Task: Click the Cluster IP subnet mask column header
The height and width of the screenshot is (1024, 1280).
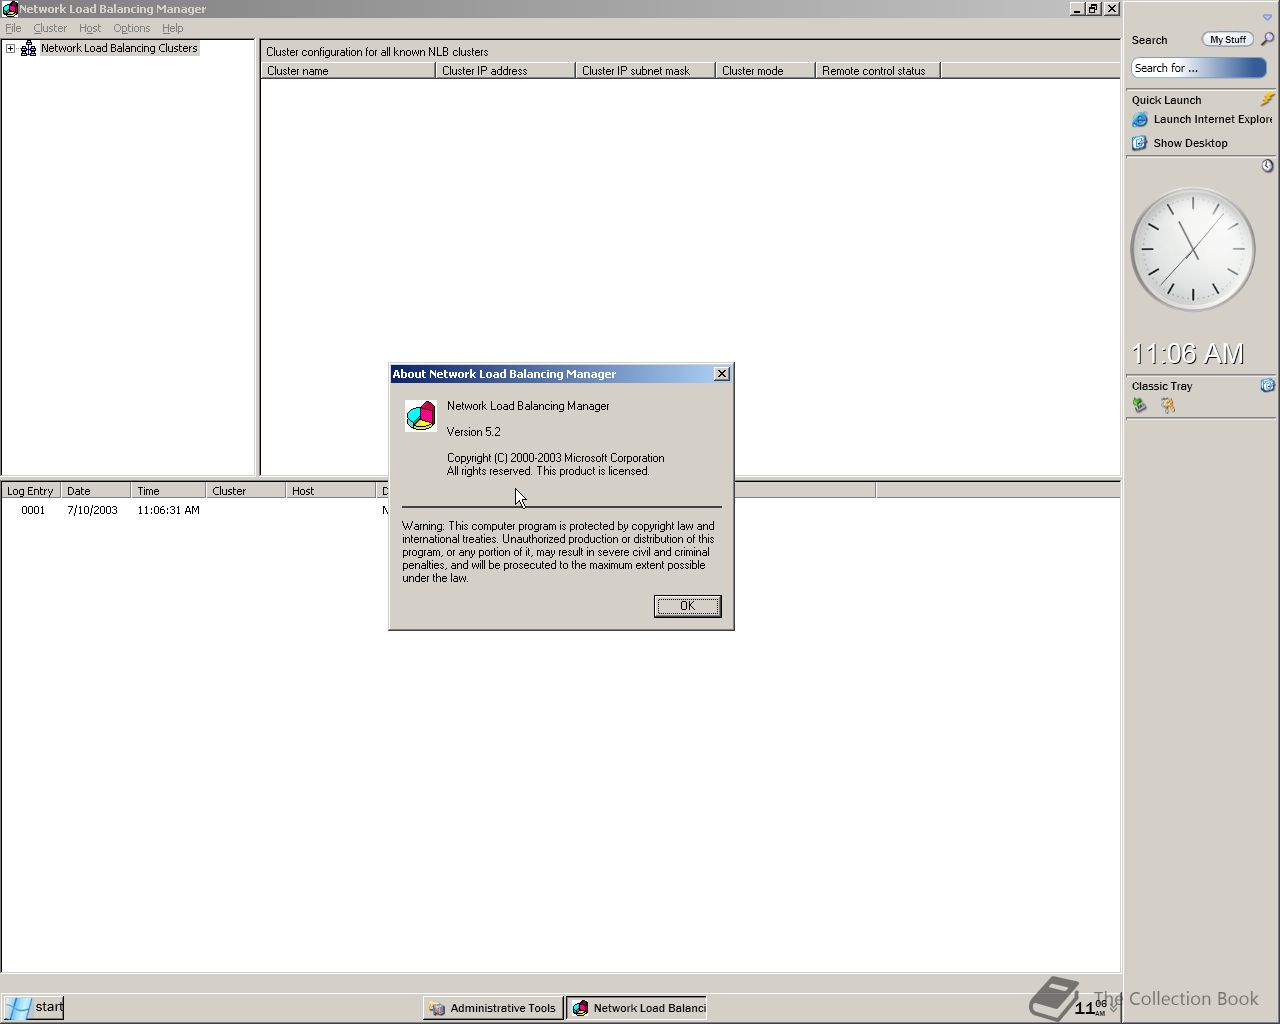Action: tap(645, 71)
